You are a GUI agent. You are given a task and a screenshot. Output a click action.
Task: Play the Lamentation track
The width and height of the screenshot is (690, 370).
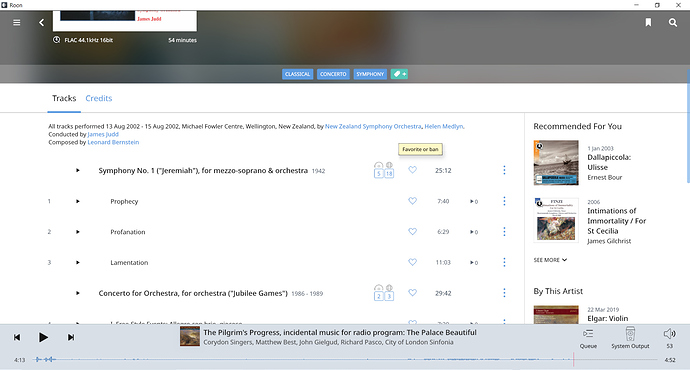(x=77, y=263)
